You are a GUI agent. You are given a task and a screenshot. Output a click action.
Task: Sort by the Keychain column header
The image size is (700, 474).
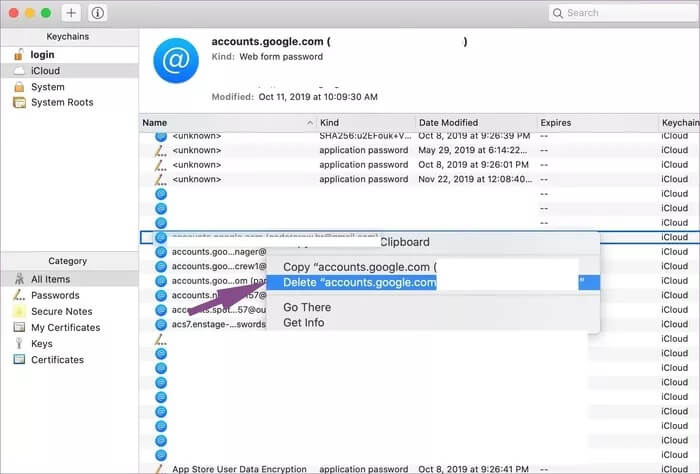(x=679, y=123)
